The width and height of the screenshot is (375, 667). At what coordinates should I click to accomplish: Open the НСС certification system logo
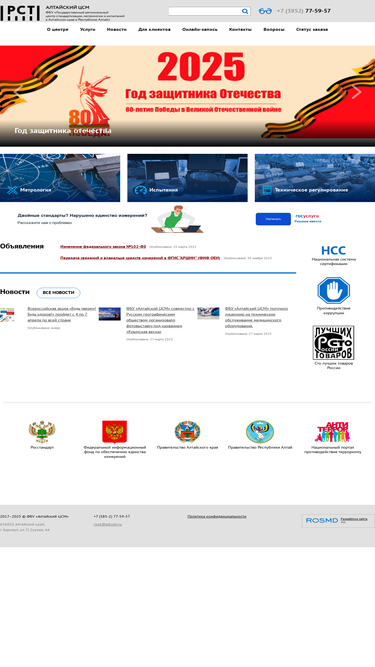[333, 251]
